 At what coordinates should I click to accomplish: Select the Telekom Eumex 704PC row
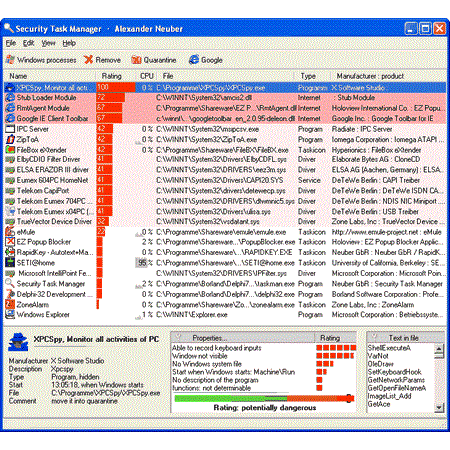pyautogui.click(x=225, y=201)
